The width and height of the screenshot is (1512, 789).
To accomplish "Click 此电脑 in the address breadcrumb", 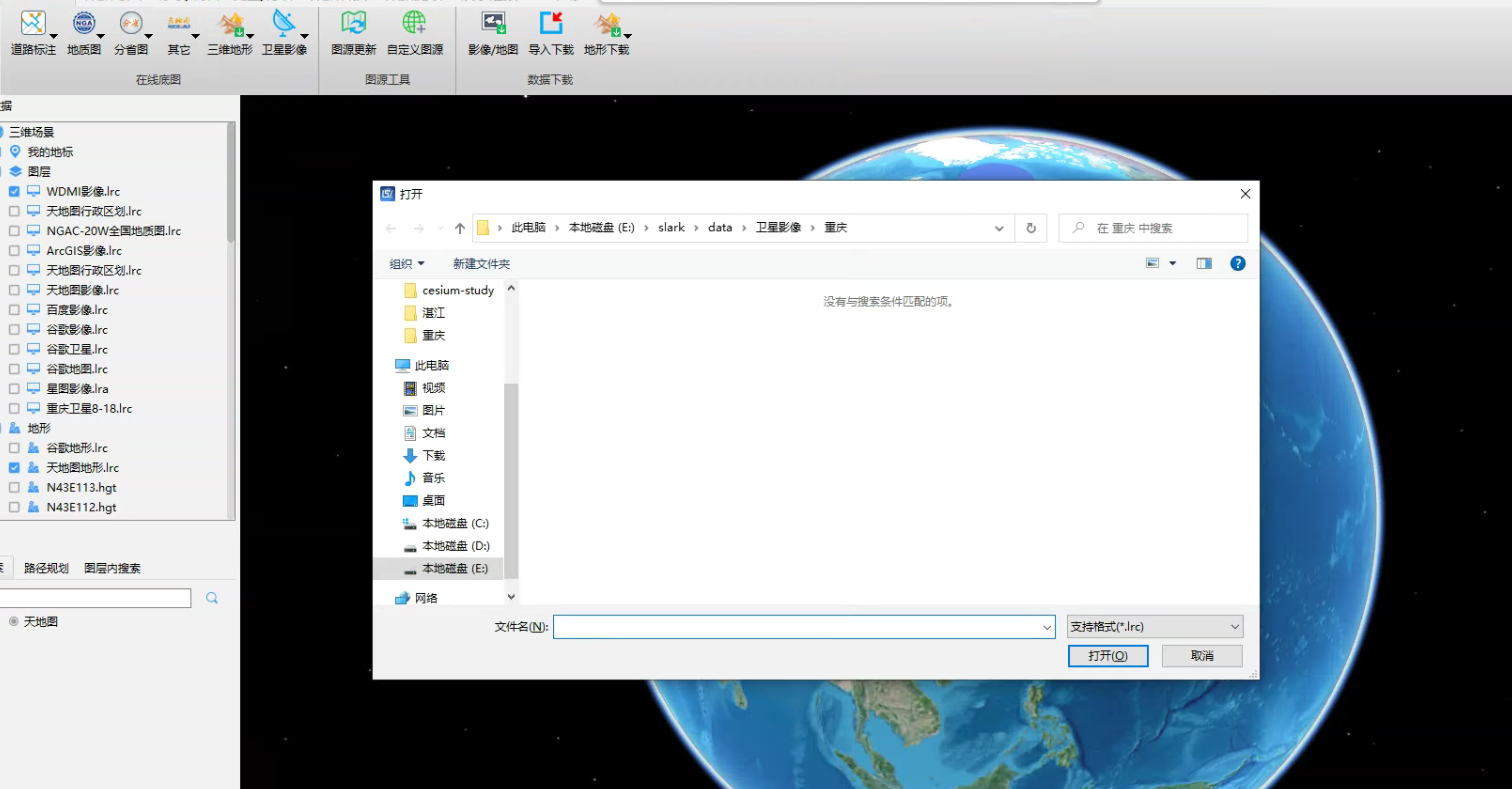I will [528, 228].
